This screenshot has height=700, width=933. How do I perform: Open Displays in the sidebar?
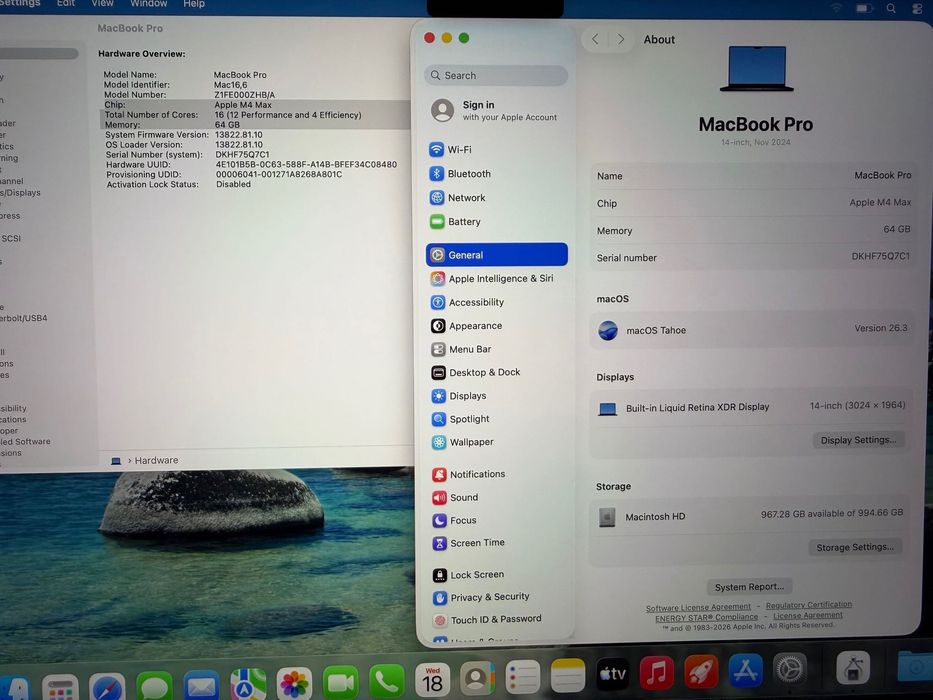click(496, 395)
